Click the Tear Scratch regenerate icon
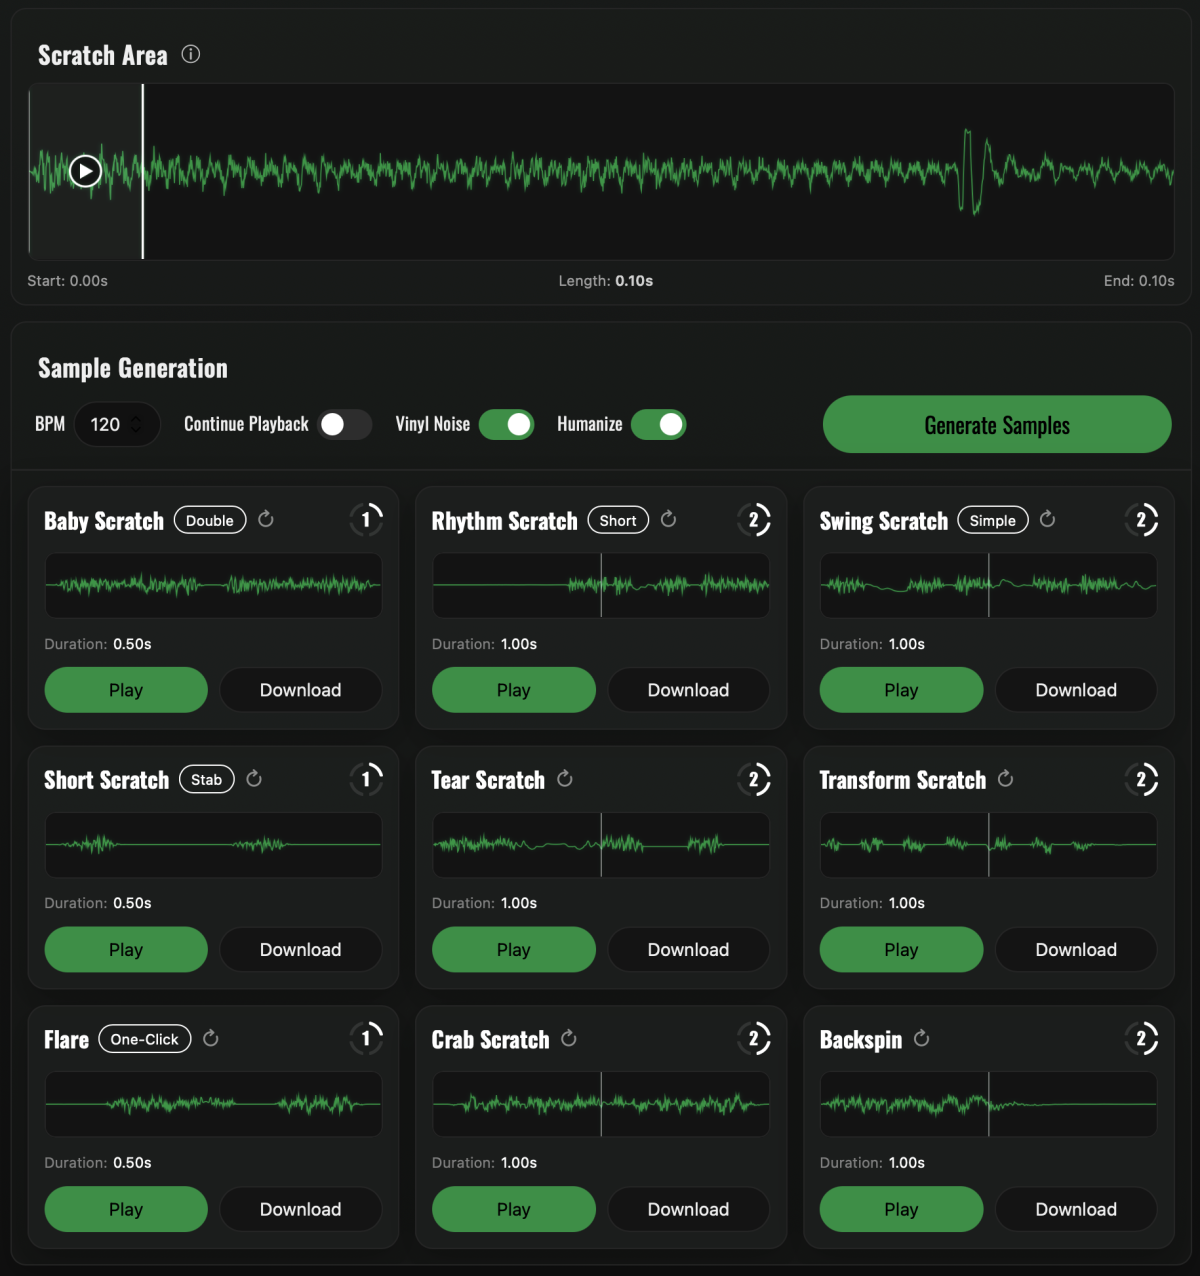 565,778
